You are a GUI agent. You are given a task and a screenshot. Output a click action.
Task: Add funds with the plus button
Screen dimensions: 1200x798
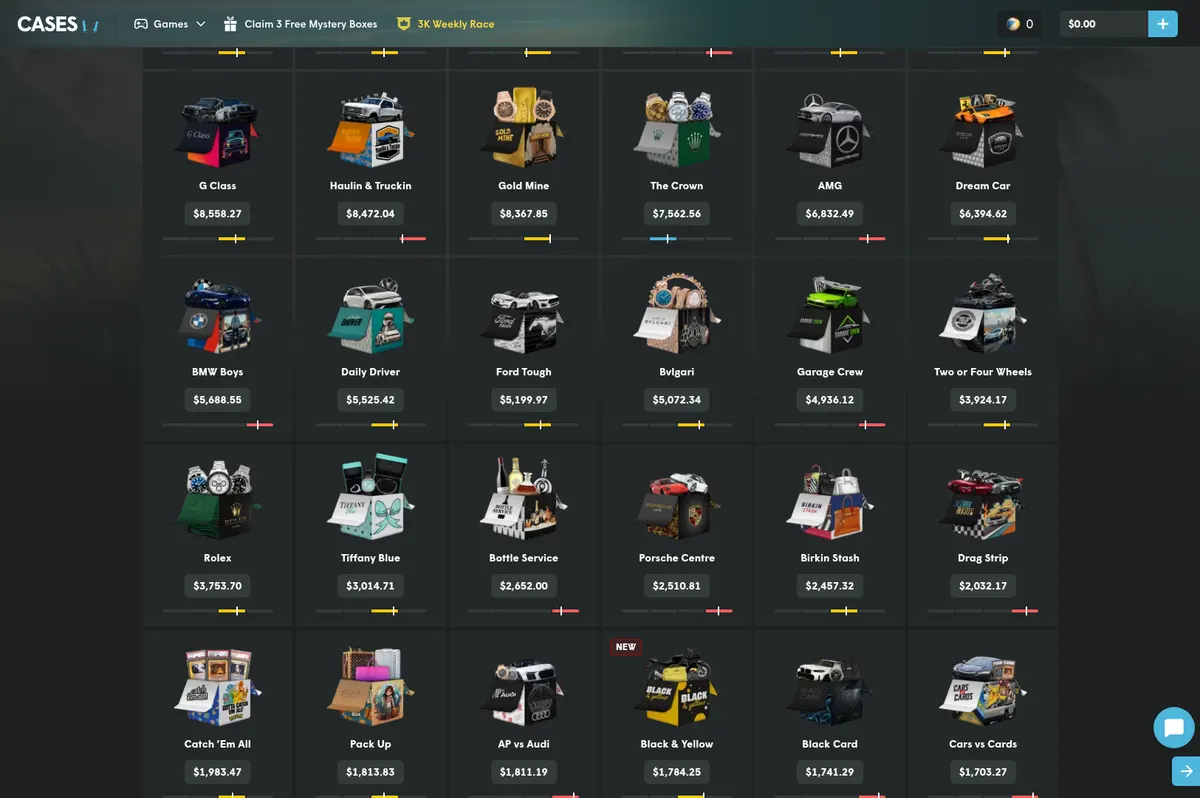point(1163,24)
